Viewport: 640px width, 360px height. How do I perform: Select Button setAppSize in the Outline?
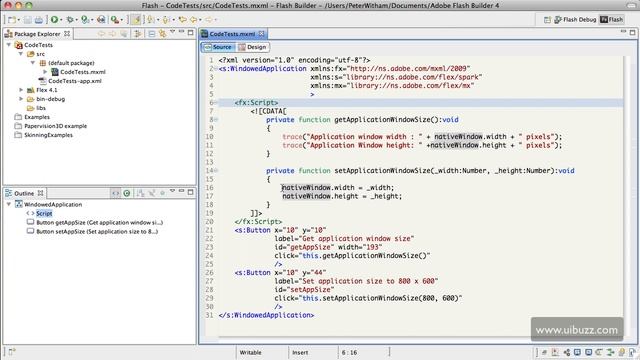click(x=92, y=231)
